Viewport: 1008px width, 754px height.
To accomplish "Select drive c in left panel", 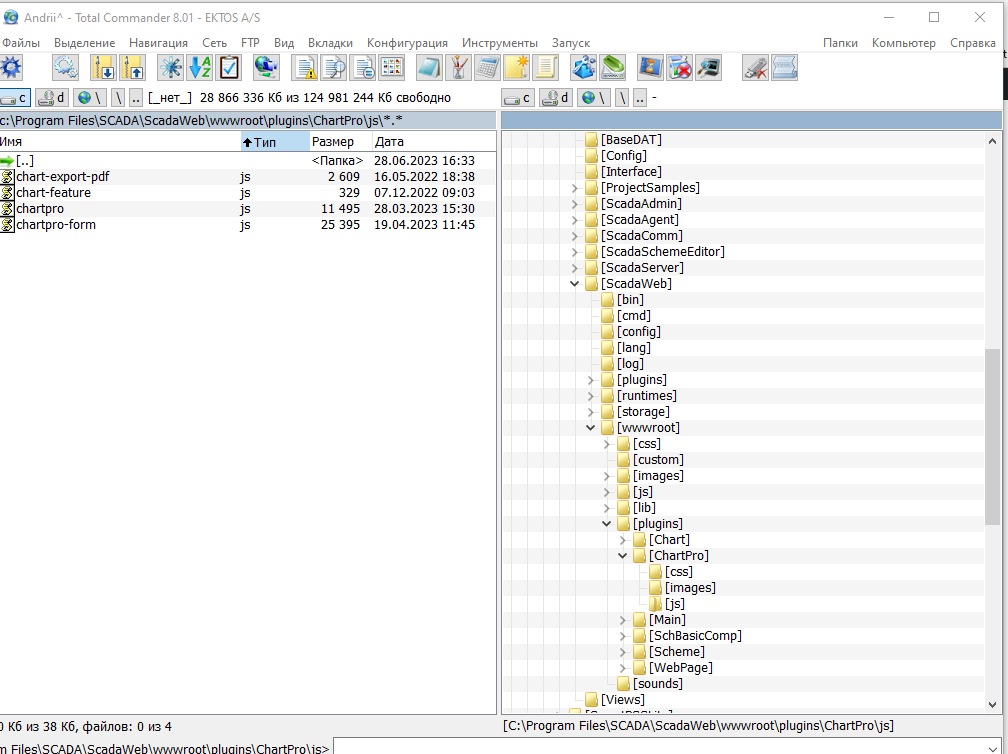I will click(x=15, y=98).
